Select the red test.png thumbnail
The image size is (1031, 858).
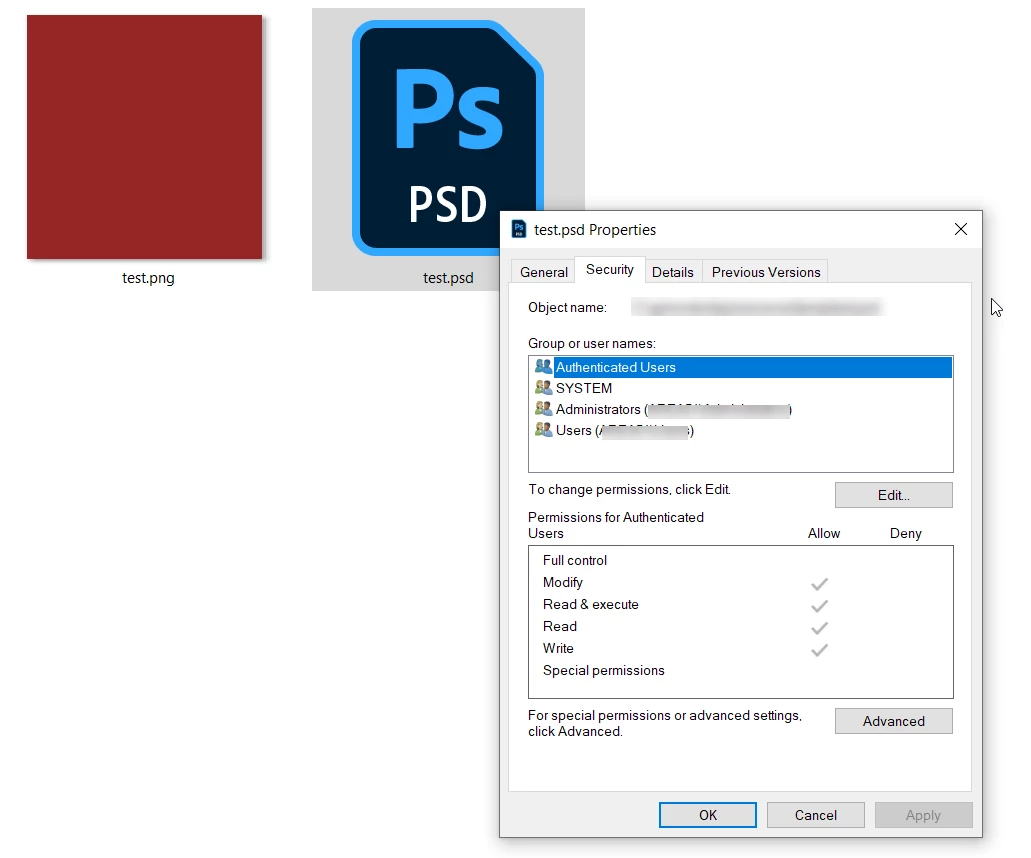[145, 137]
